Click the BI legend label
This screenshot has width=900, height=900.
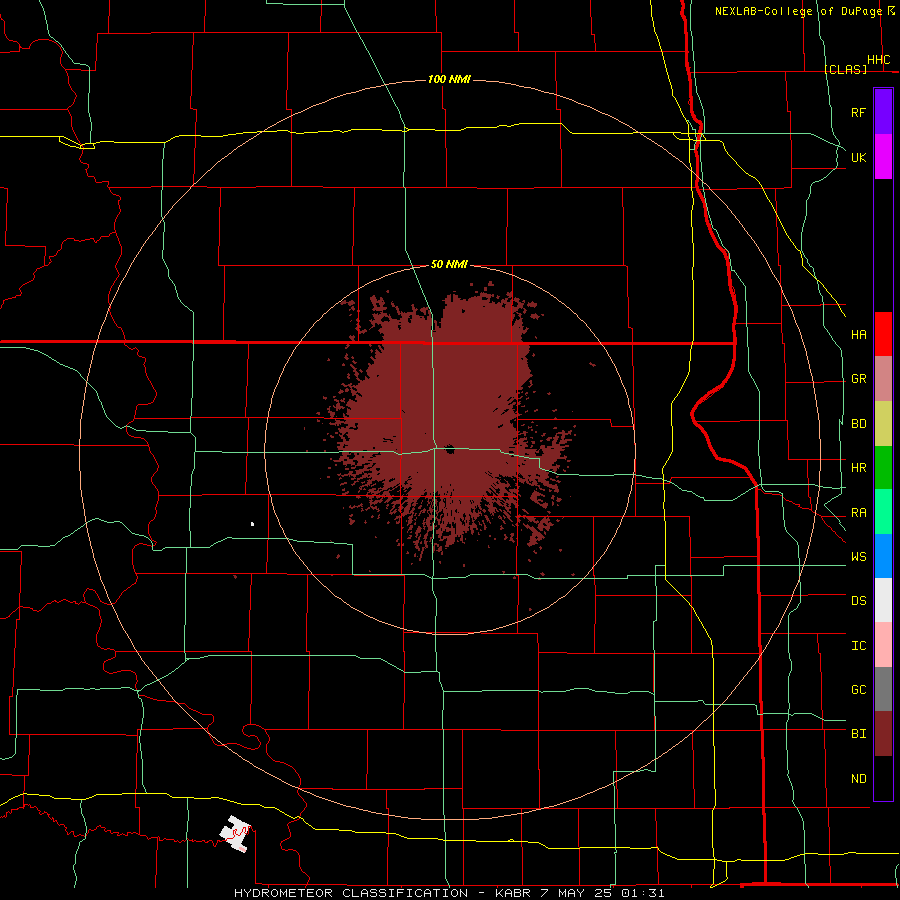click(858, 734)
